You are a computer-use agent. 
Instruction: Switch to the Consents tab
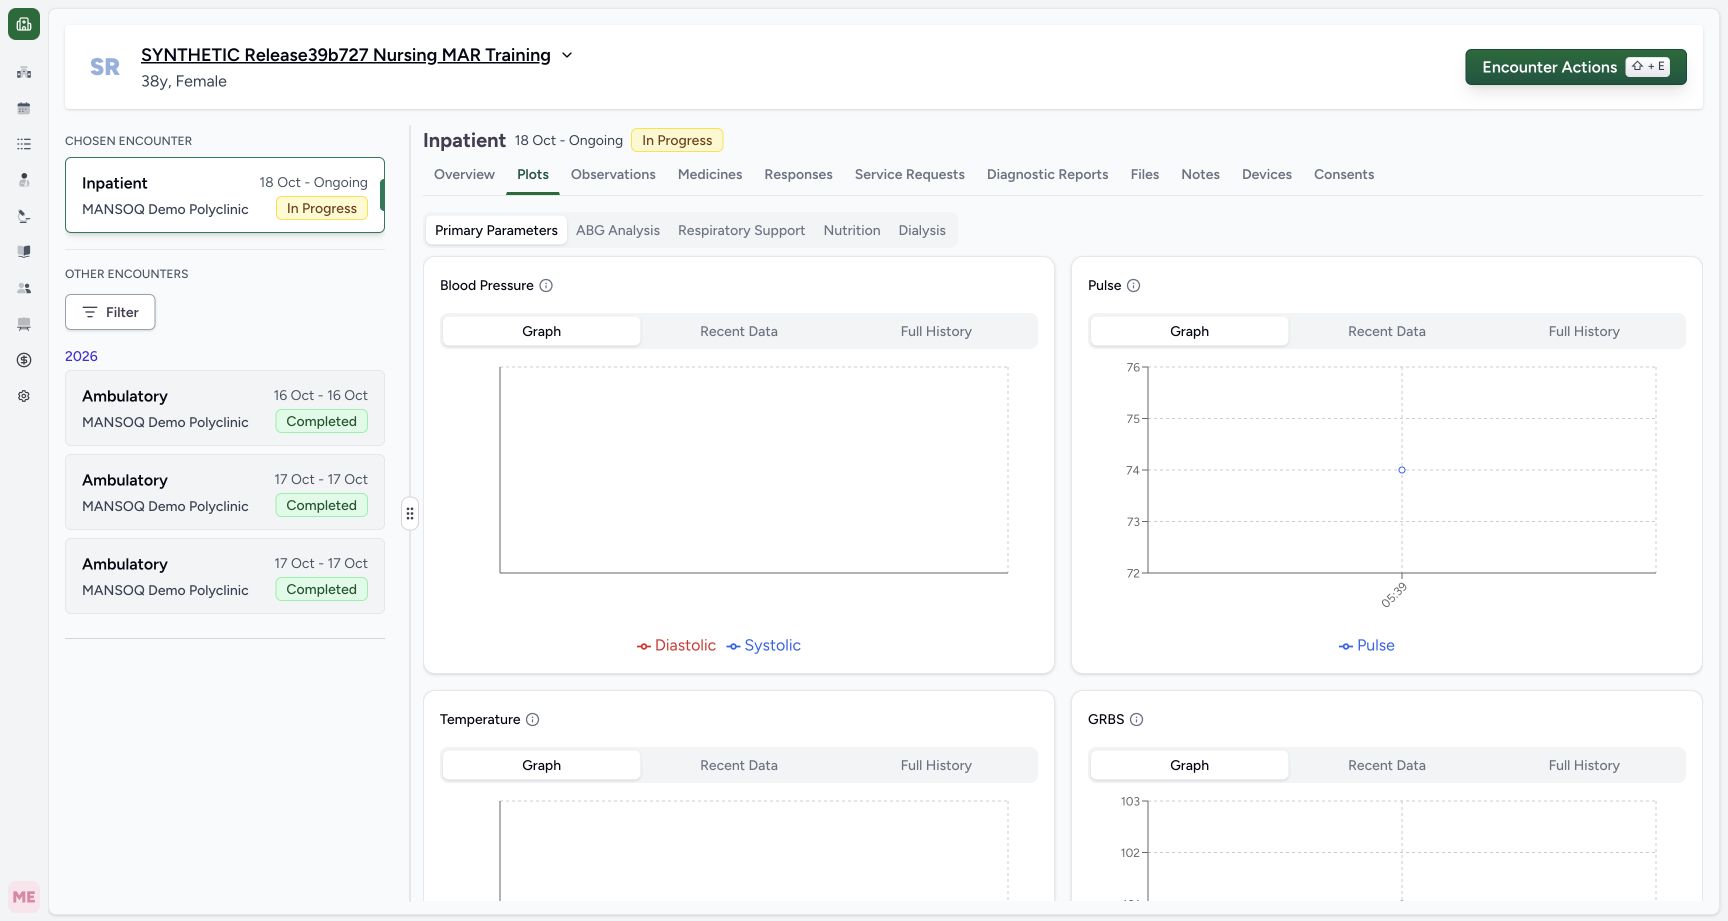click(1344, 174)
